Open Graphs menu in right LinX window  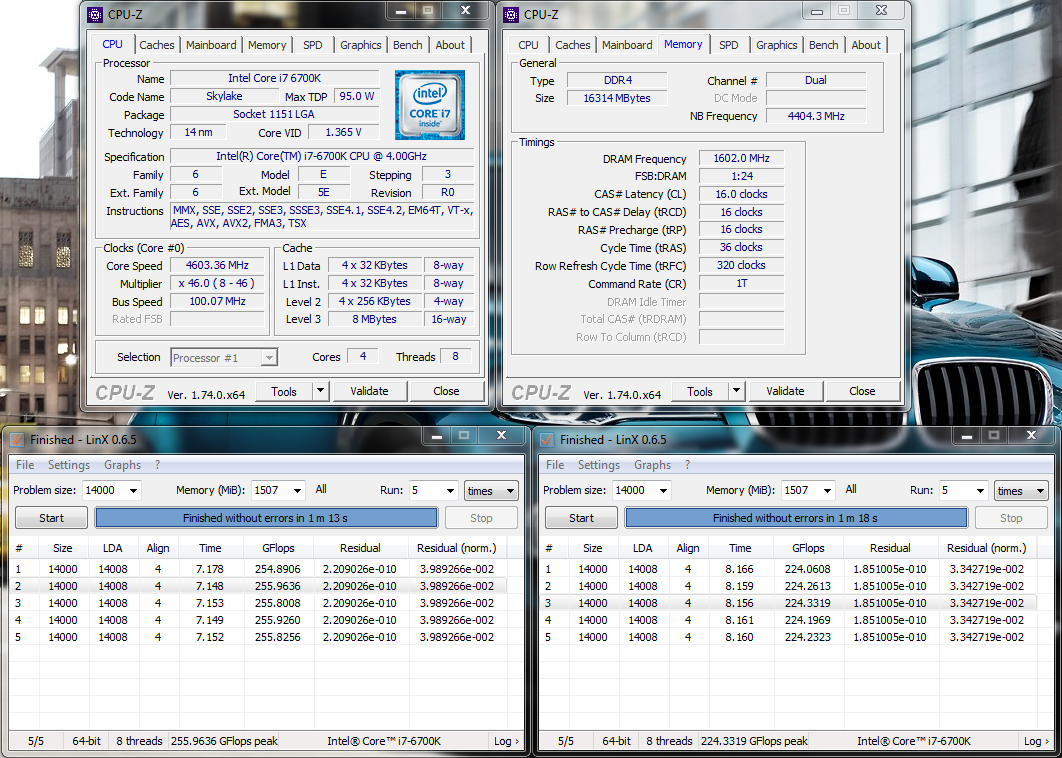(652, 465)
